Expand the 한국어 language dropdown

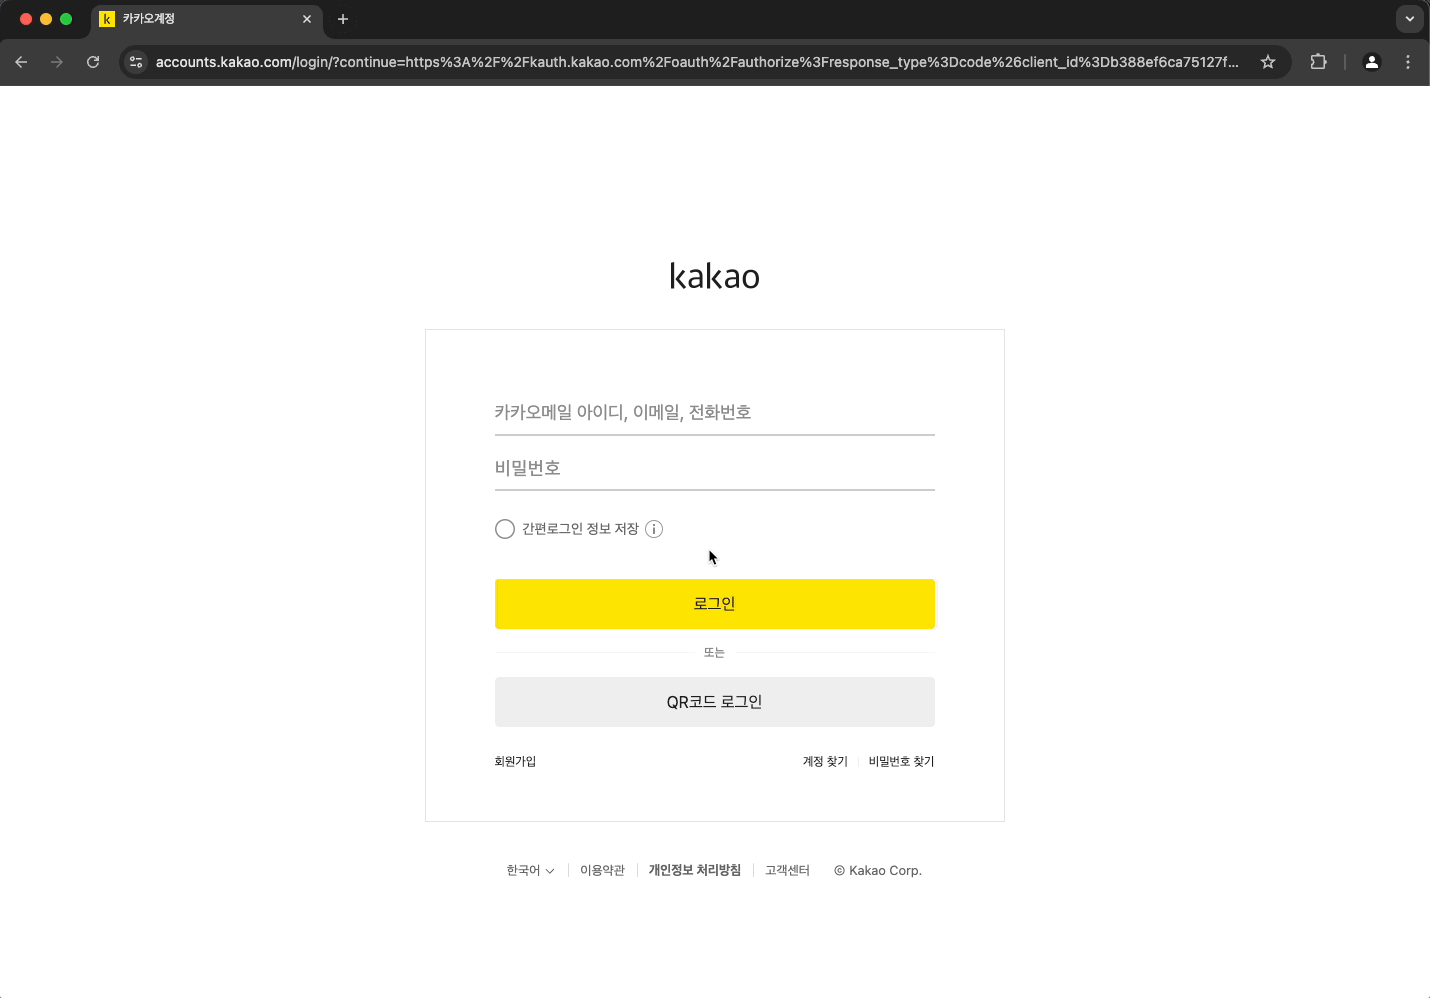point(530,870)
